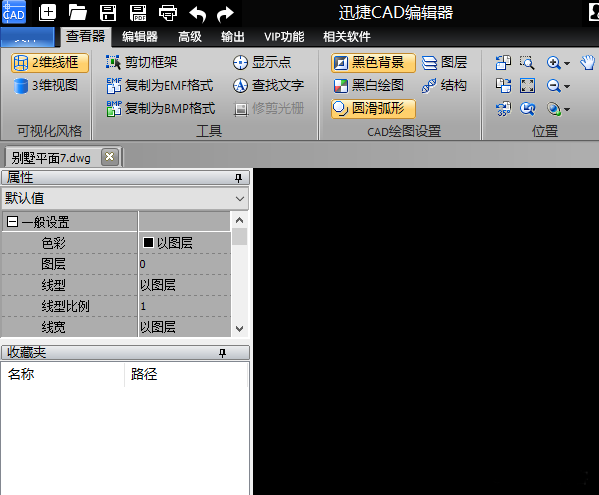Image resolution: width=599 pixels, height=495 pixels.
Task: Open the rotate by 35° angle icon
Action: [x=503, y=109]
